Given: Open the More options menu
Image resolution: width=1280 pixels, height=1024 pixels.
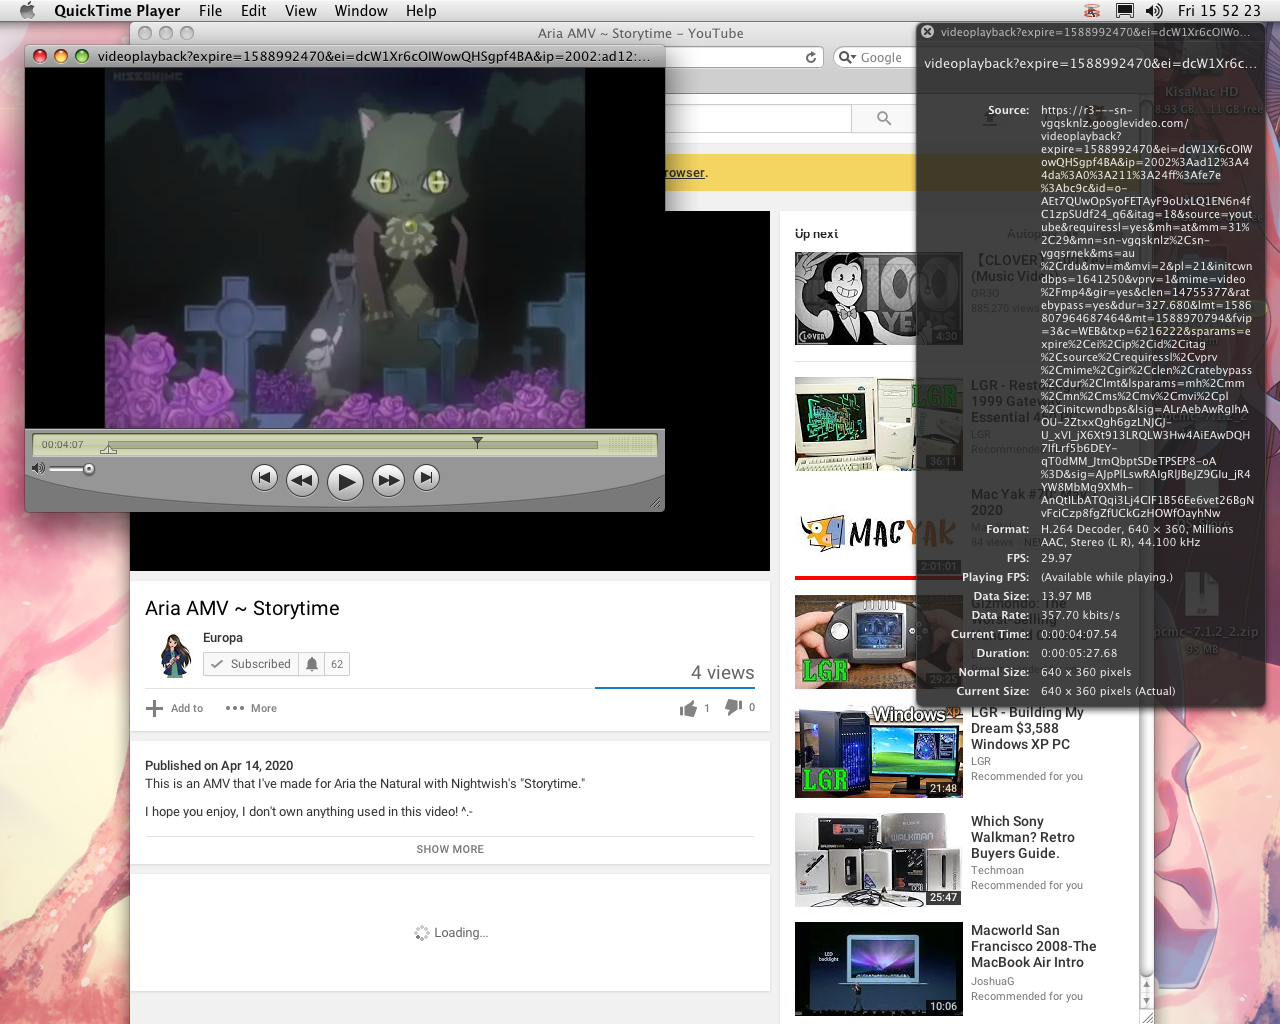Looking at the screenshot, I should (x=251, y=708).
